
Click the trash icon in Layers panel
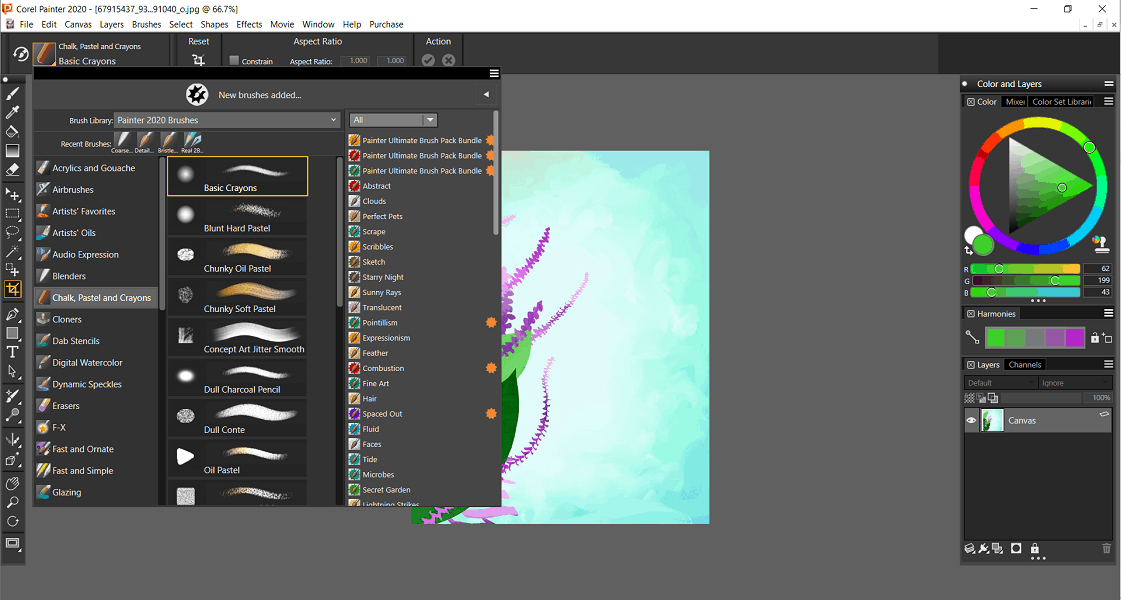pos(1106,549)
